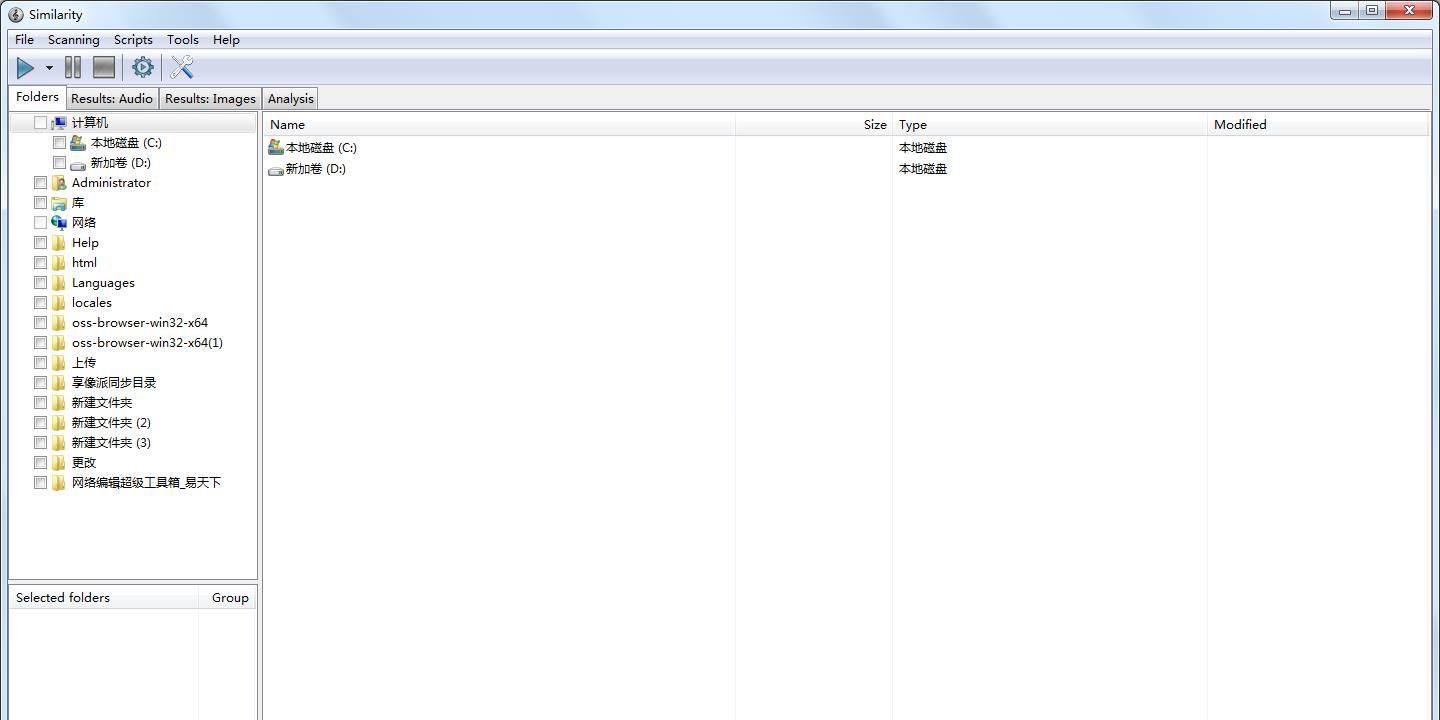1440x720 pixels.
Task: Check the 上传 folder checkbox
Action: coord(40,363)
